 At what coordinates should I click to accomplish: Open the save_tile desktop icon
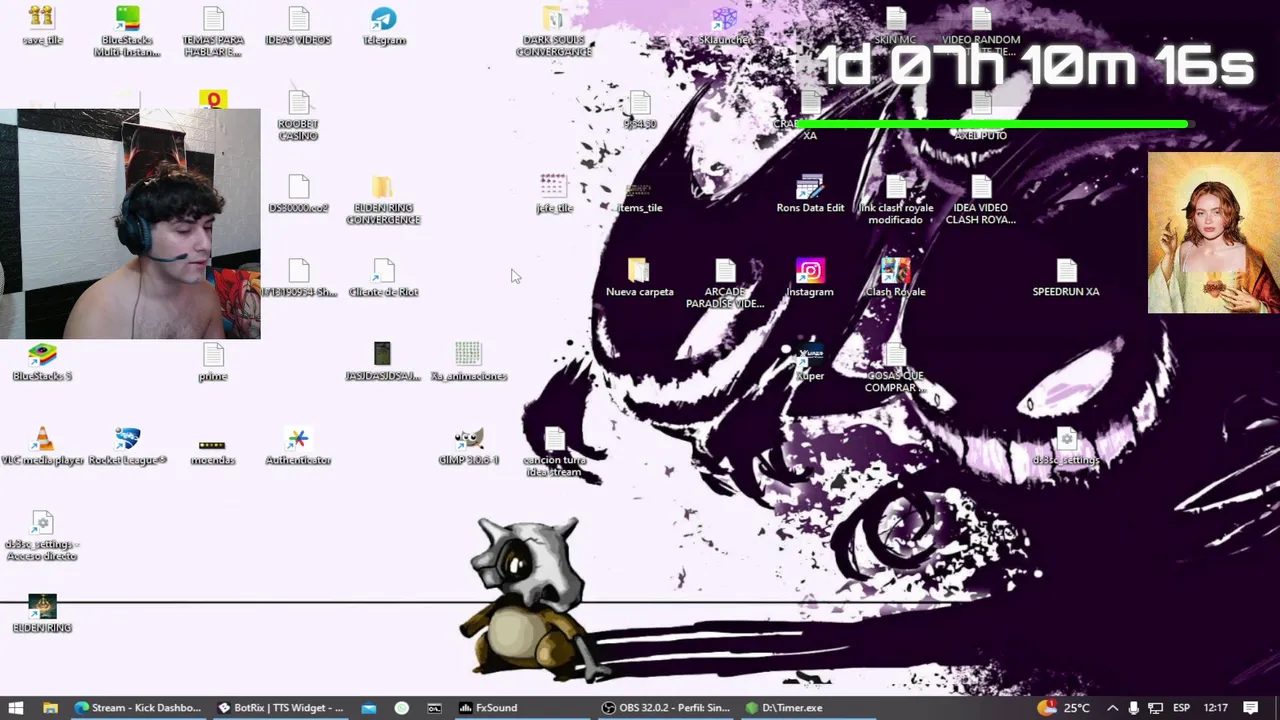point(42,26)
